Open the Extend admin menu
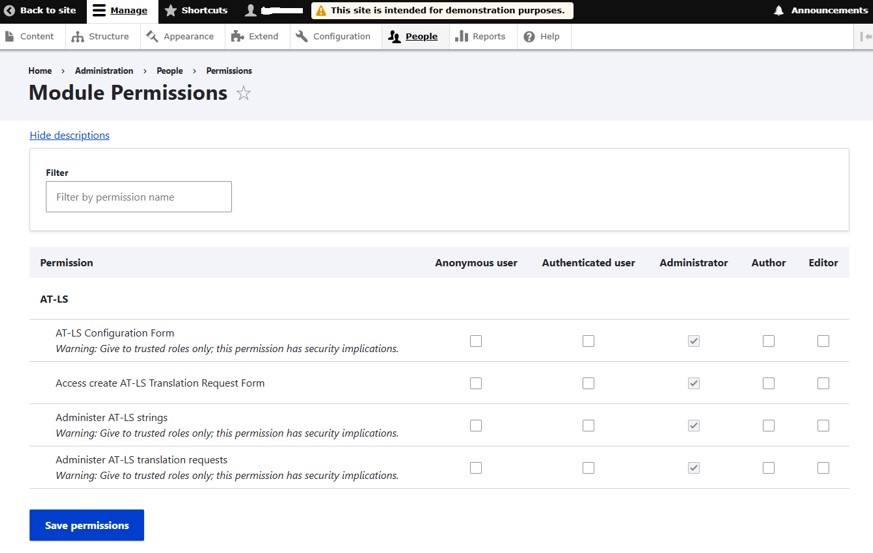 (255, 37)
